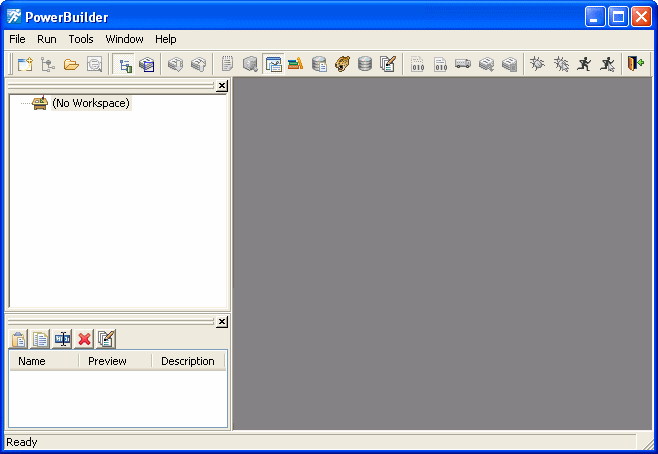Open the Tools menu

point(81,39)
